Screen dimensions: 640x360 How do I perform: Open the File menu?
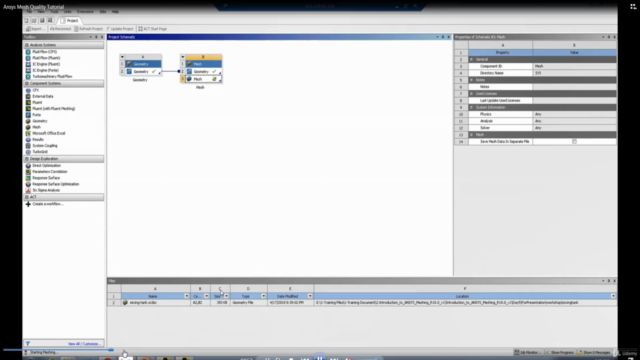(29, 12)
